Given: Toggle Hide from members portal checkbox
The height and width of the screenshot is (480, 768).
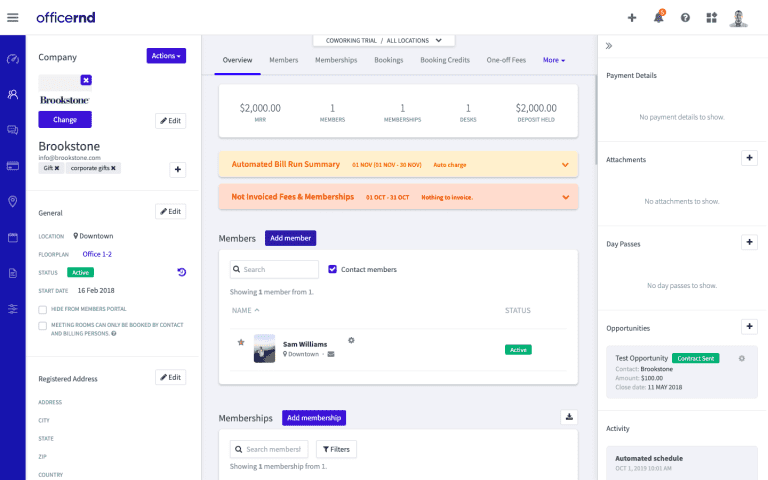Looking at the screenshot, I should tap(43, 310).
